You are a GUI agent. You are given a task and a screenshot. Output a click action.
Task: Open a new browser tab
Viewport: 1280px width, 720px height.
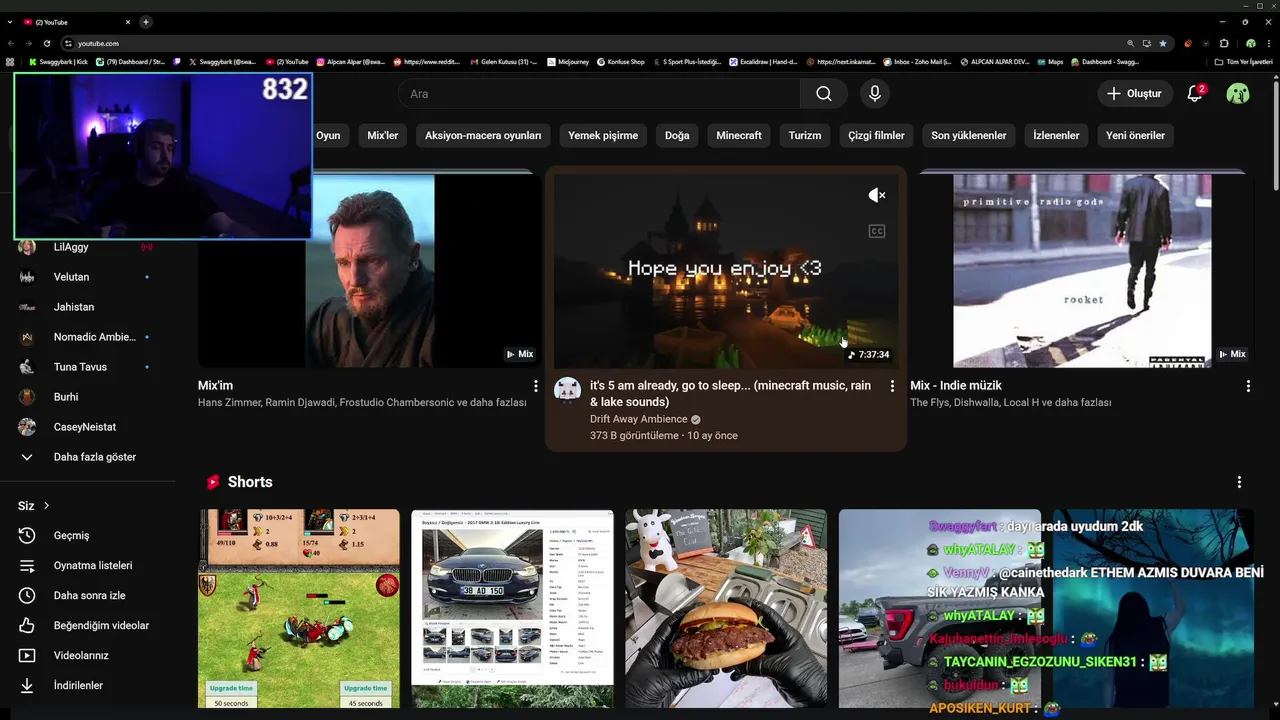tap(145, 22)
